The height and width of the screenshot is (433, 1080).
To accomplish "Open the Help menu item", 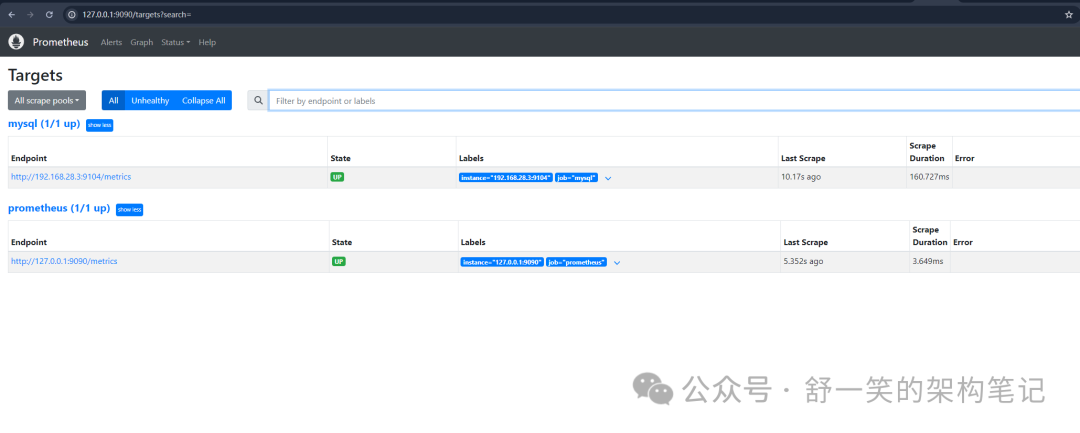I will [x=207, y=42].
